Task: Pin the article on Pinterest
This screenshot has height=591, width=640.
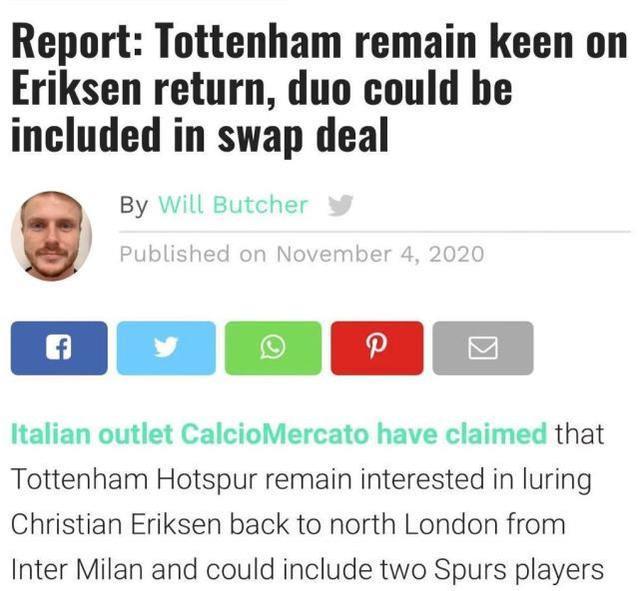Action: pyautogui.click(x=377, y=348)
